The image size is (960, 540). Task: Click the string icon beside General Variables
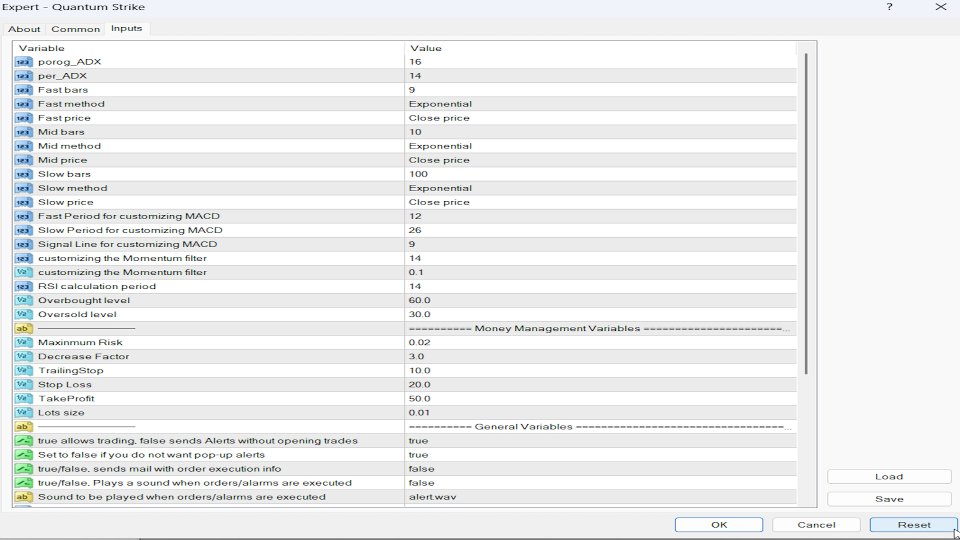click(23, 427)
